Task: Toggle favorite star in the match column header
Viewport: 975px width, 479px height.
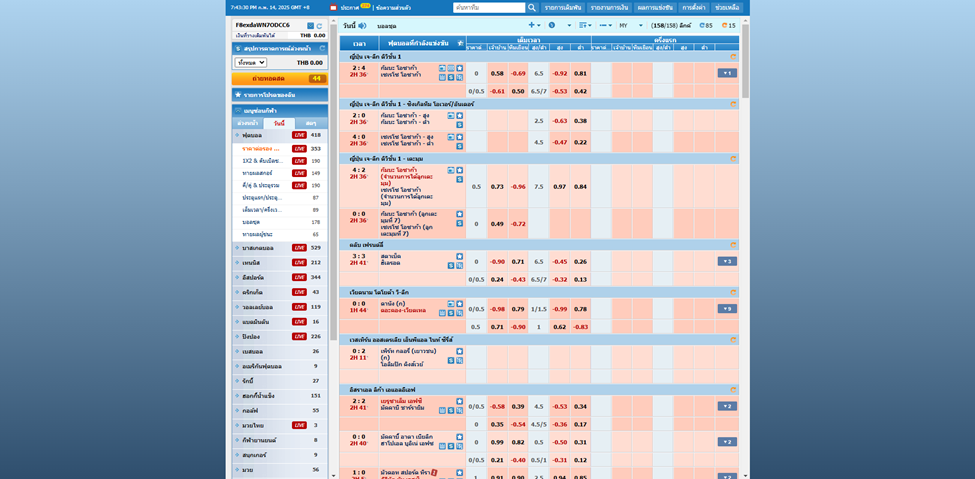Action: click(x=460, y=43)
